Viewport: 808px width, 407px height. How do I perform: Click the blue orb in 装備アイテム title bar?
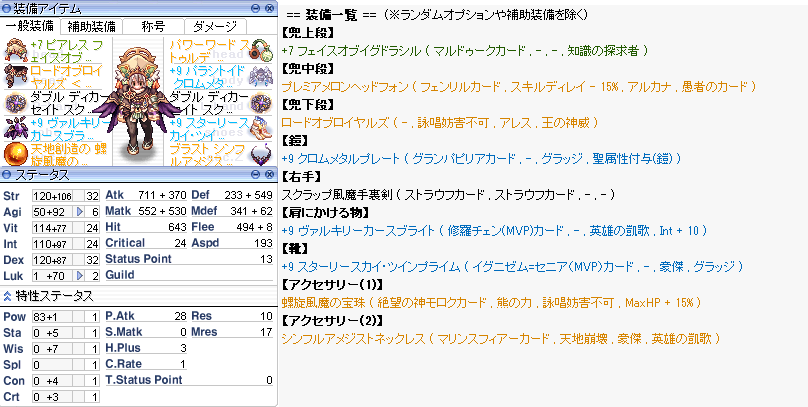(6, 8)
